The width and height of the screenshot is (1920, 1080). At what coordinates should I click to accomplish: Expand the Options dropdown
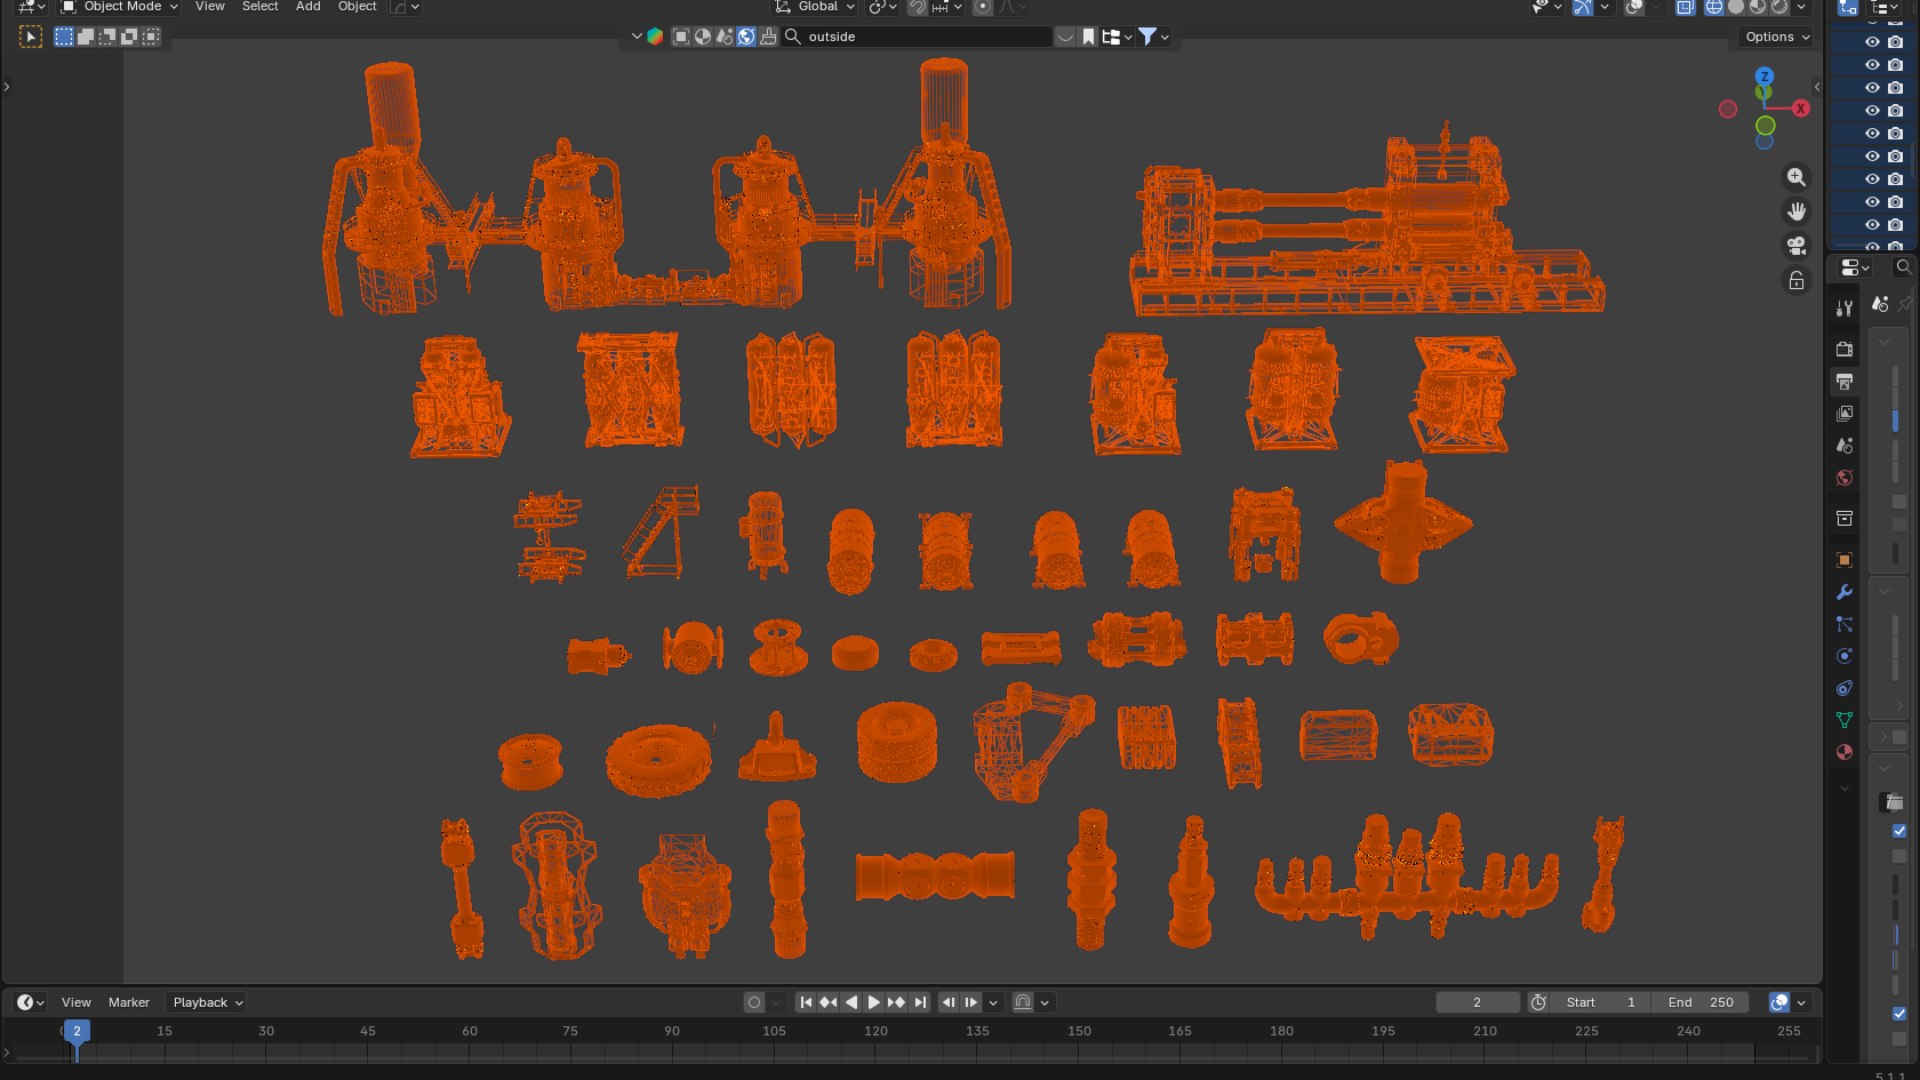pos(1777,37)
